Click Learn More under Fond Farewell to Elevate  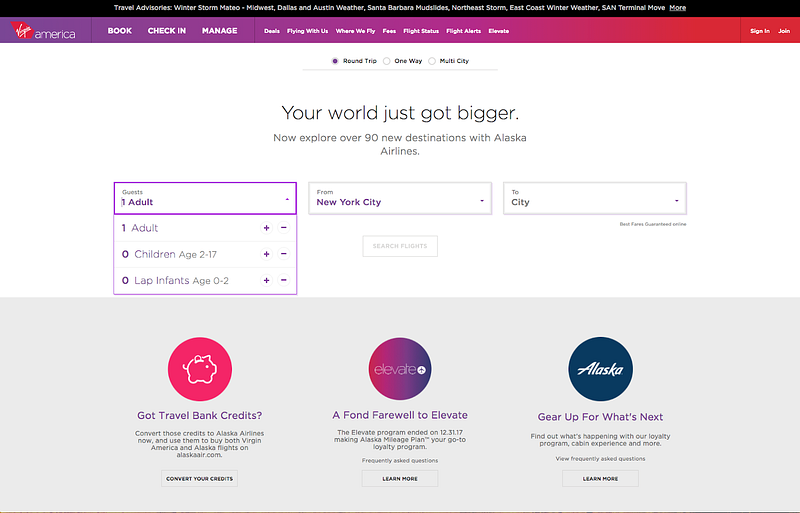pos(400,479)
